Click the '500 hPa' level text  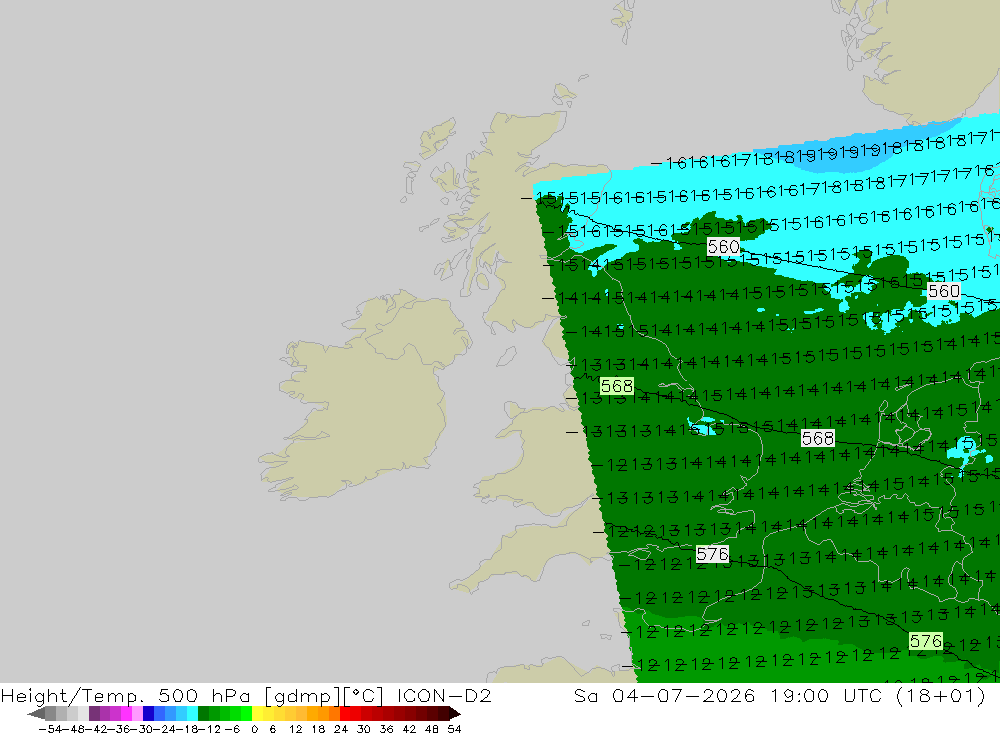tap(204, 695)
